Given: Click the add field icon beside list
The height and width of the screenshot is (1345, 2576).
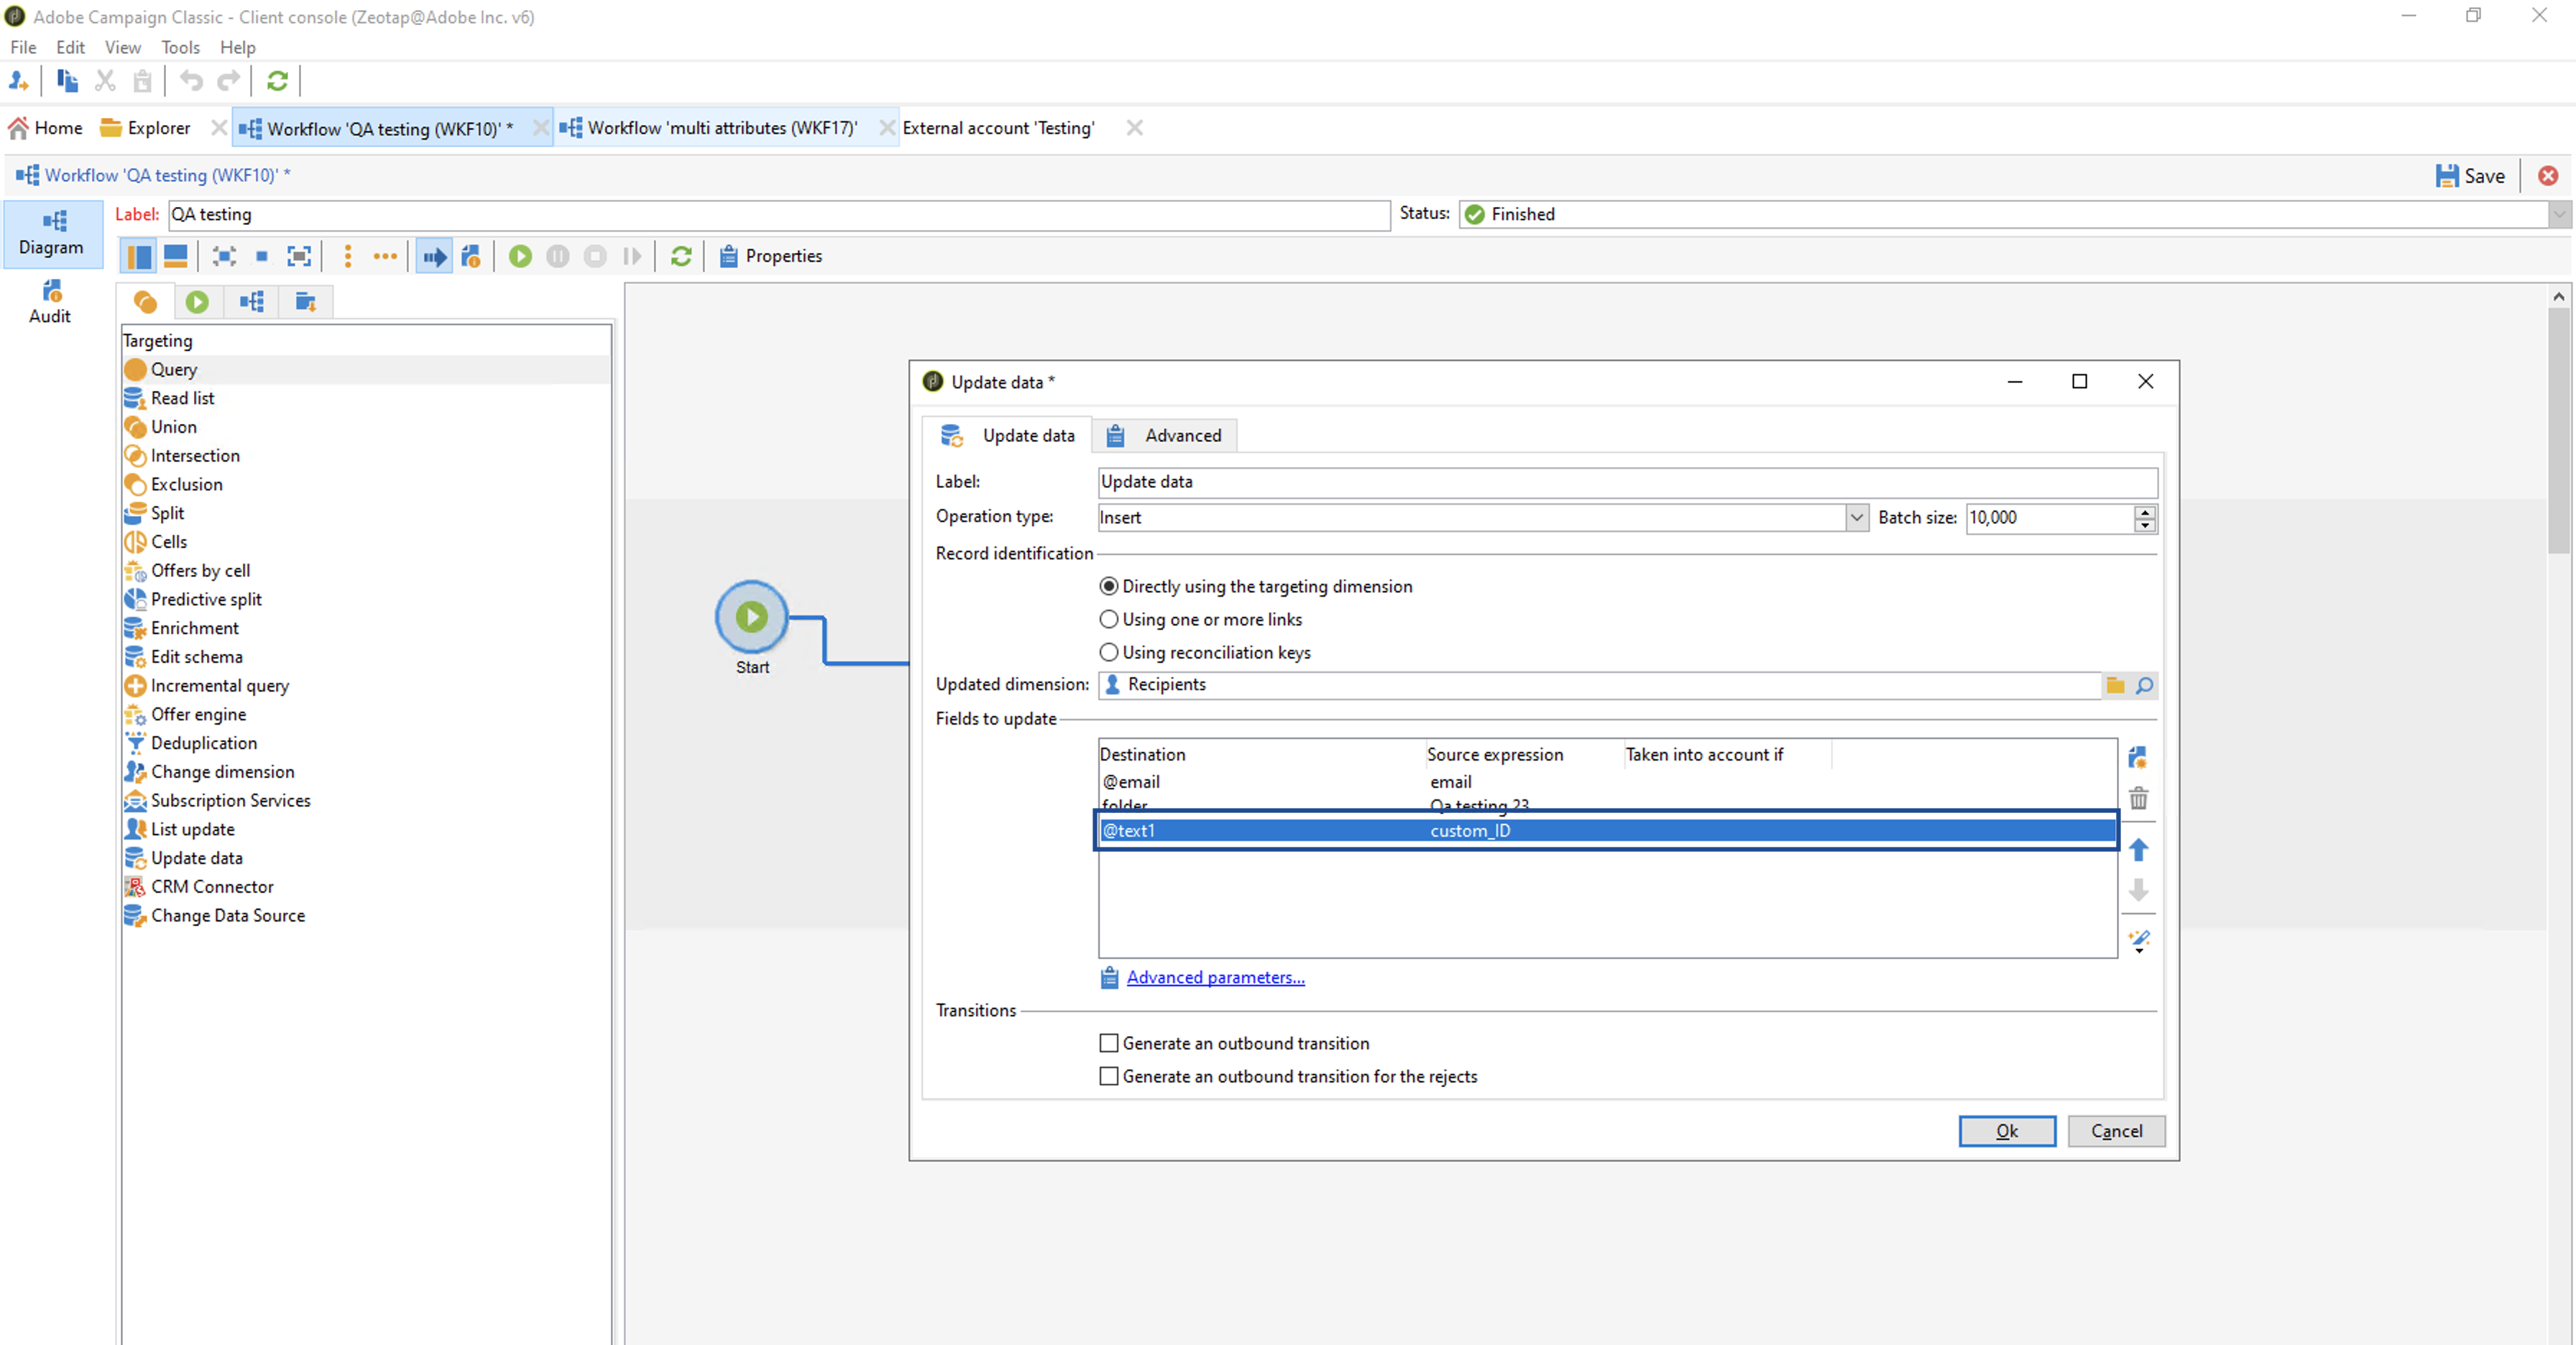Looking at the screenshot, I should point(2138,758).
